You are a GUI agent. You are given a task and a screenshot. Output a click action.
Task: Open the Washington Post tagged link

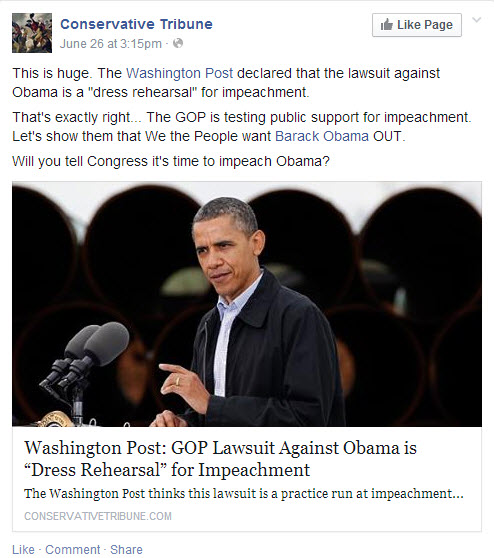(x=180, y=73)
